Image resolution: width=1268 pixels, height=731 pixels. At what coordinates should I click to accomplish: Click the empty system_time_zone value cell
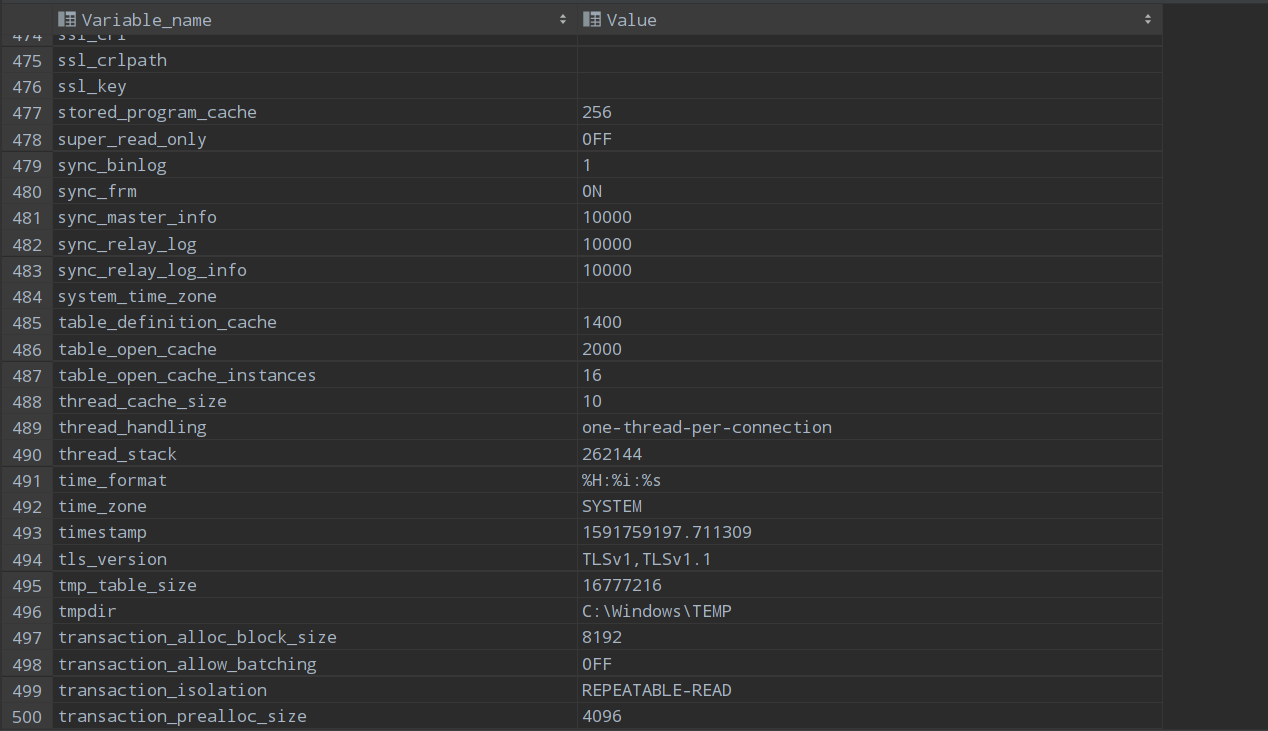[x=868, y=297]
